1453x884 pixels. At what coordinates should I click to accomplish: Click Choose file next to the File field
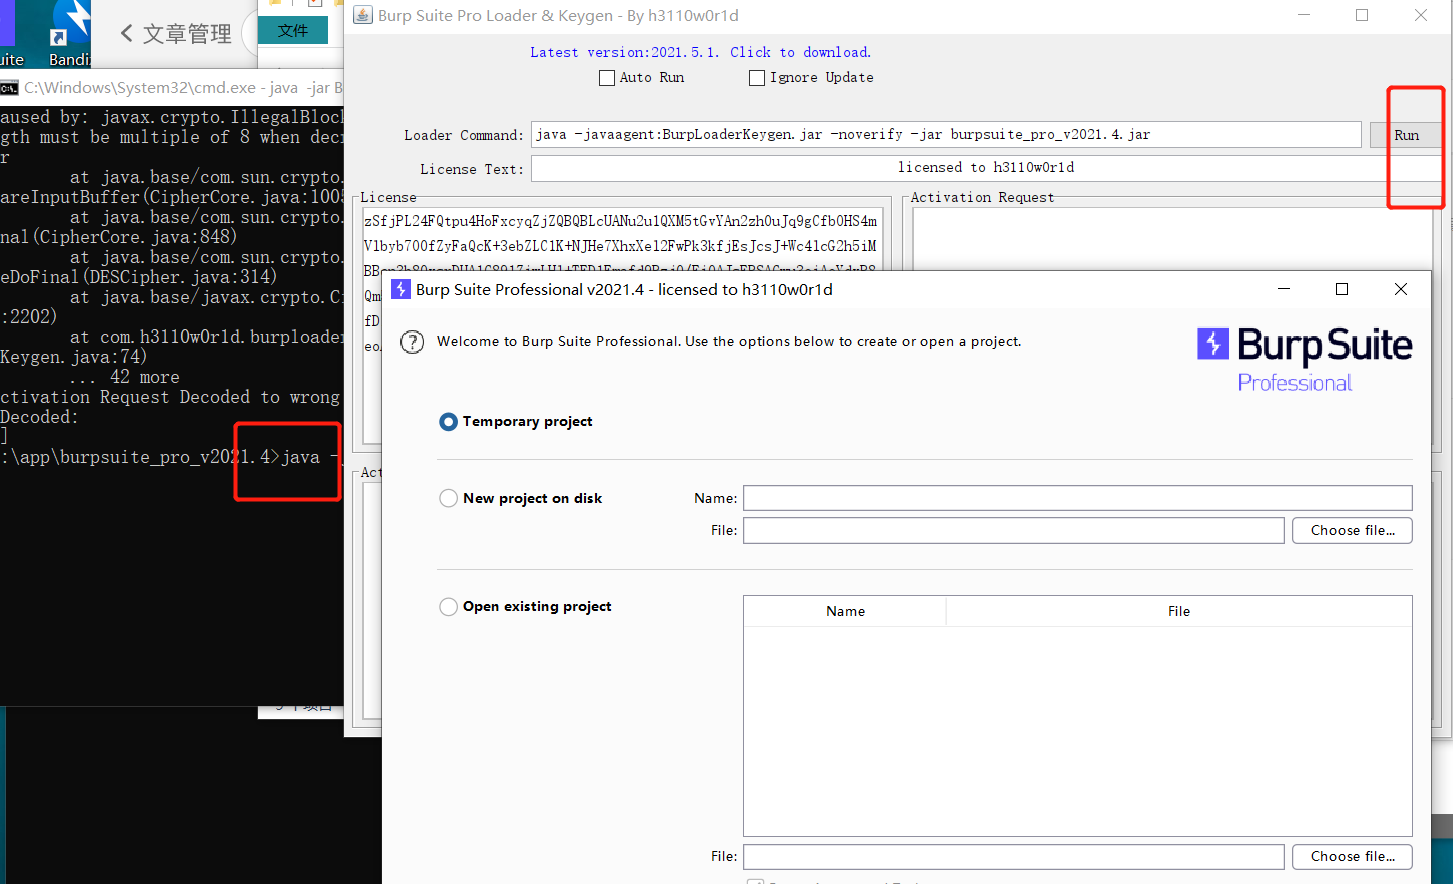coord(1352,530)
